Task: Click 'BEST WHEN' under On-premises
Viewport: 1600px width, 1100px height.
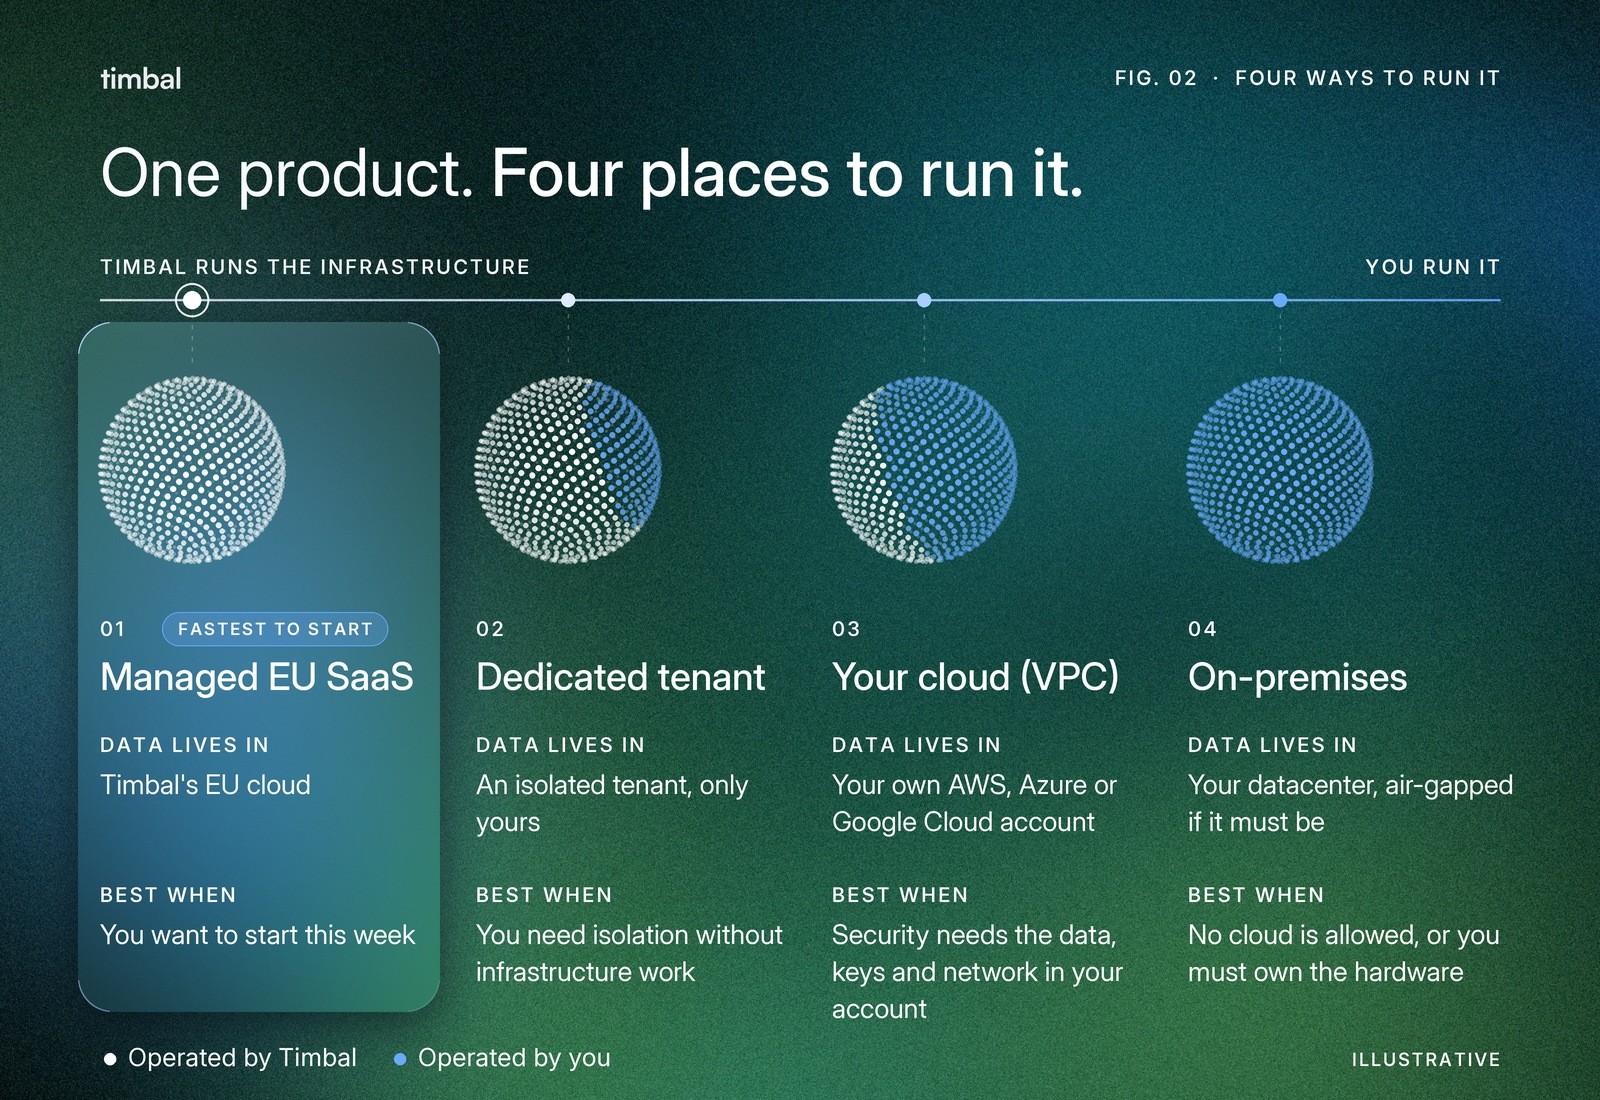Action: (x=1256, y=895)
